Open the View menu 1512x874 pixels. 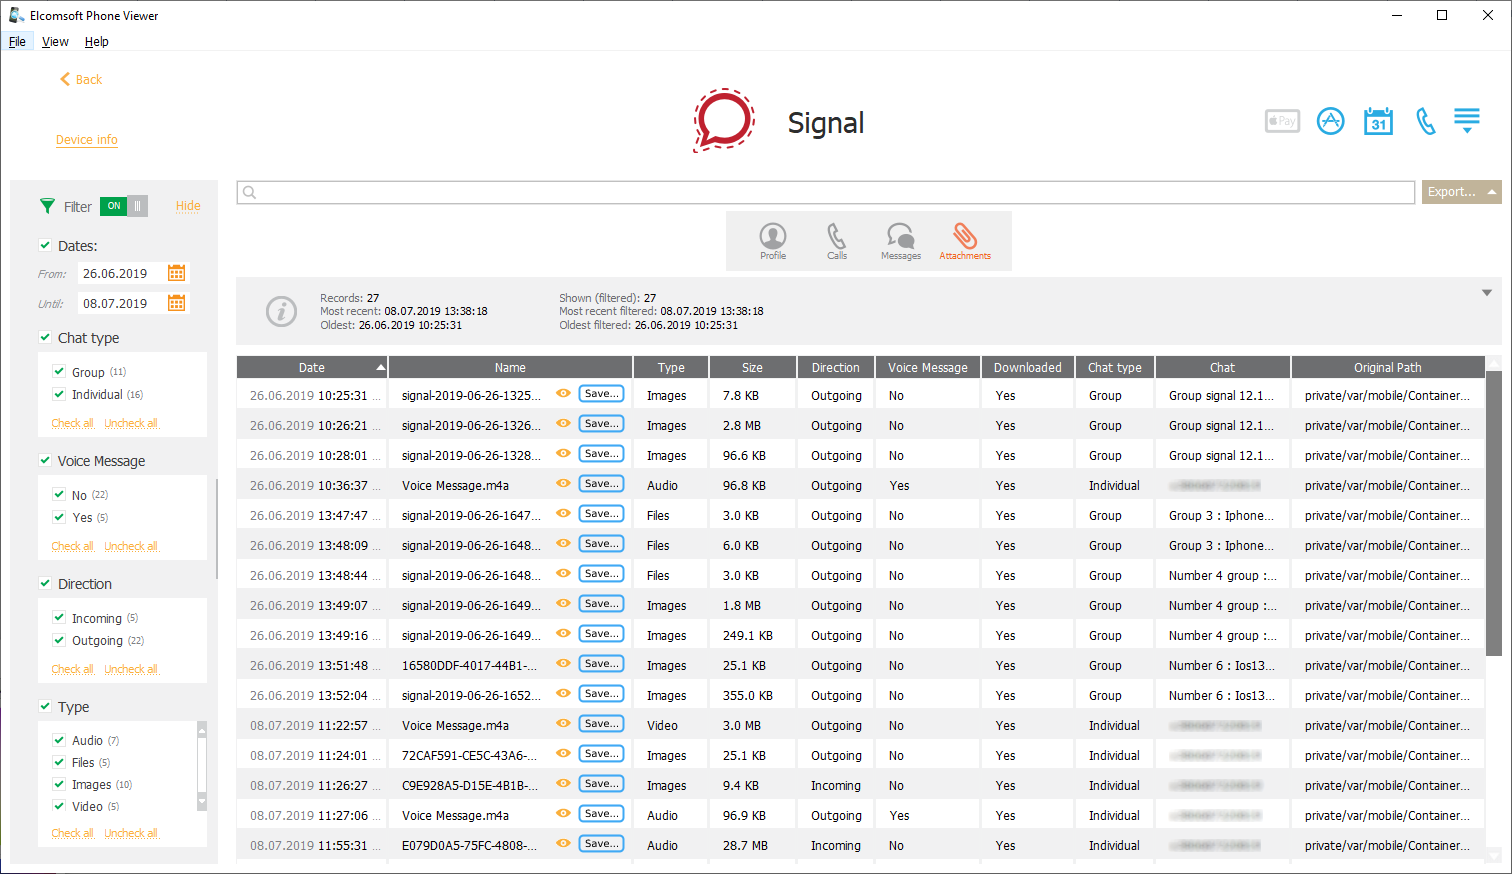tap(55, 42)
